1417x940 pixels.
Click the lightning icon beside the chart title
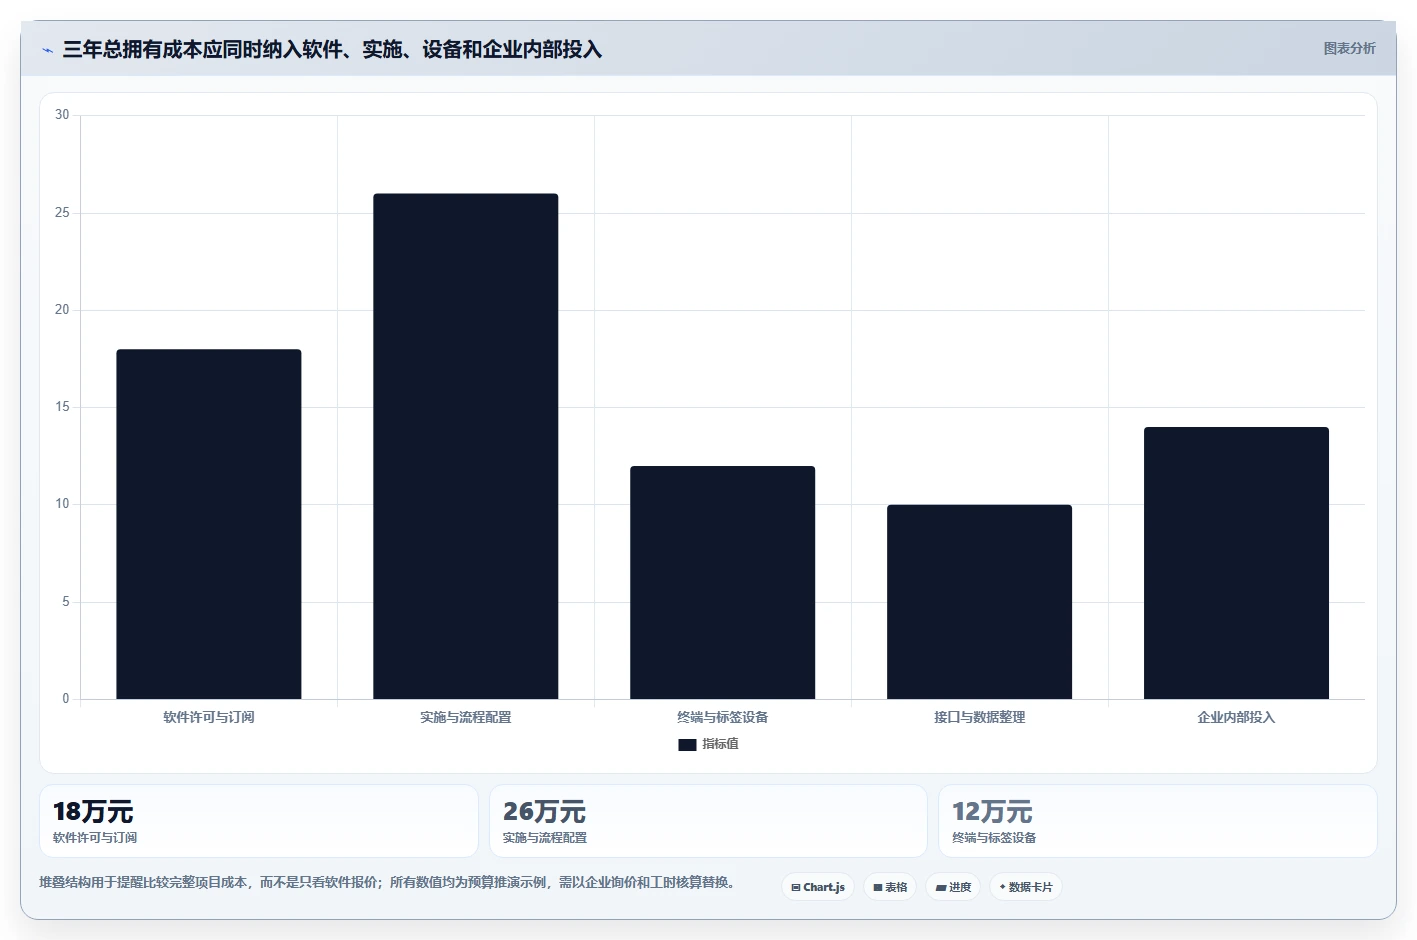pos(47,50)
